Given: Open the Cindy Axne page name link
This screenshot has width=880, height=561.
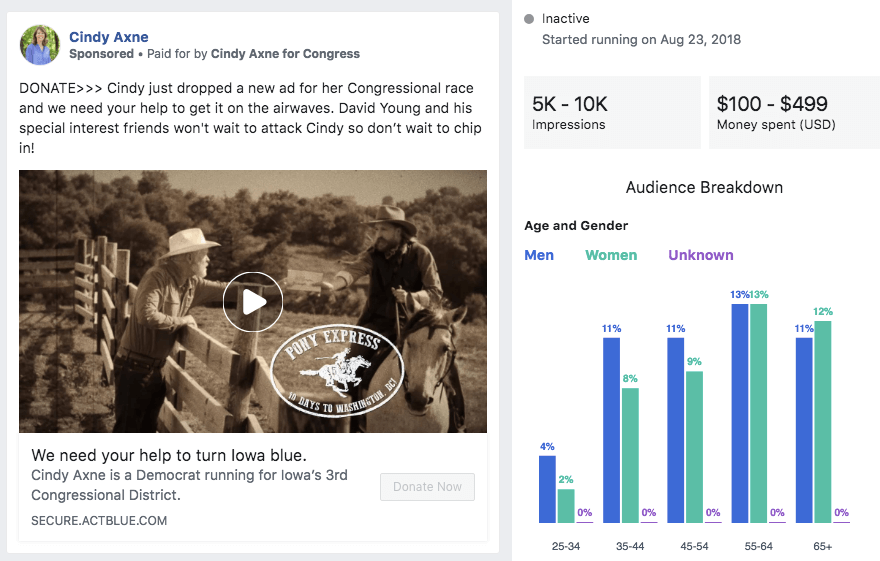Looking at the screenshot, I should tap(108, 37).
